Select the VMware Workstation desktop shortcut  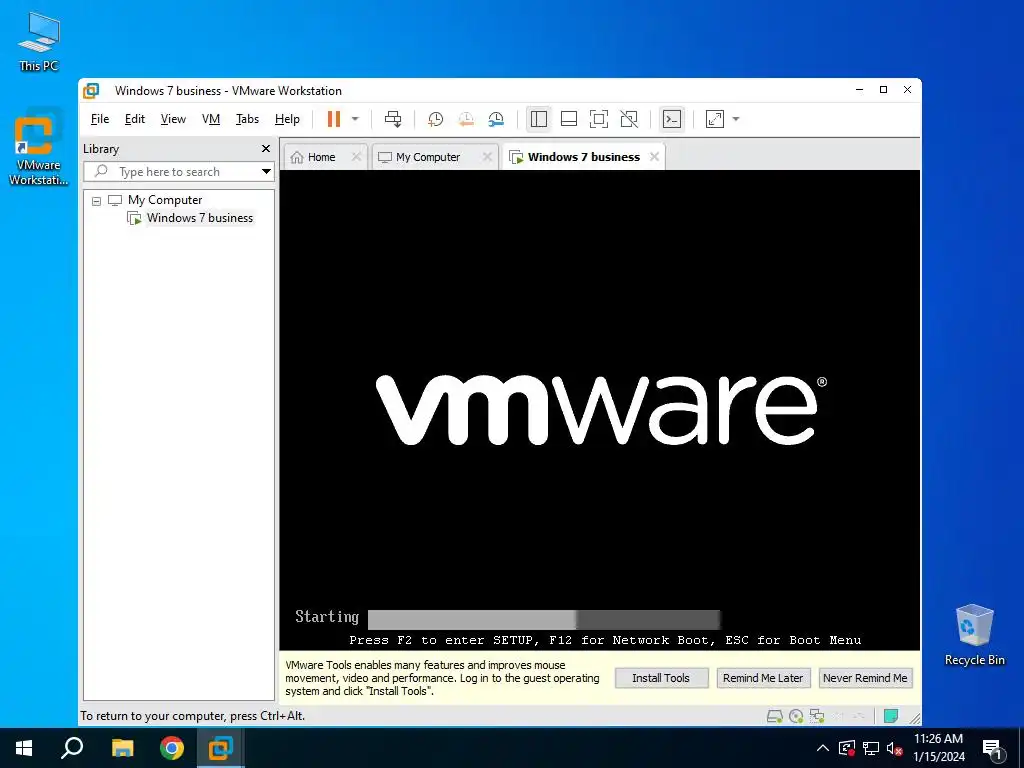38,149
